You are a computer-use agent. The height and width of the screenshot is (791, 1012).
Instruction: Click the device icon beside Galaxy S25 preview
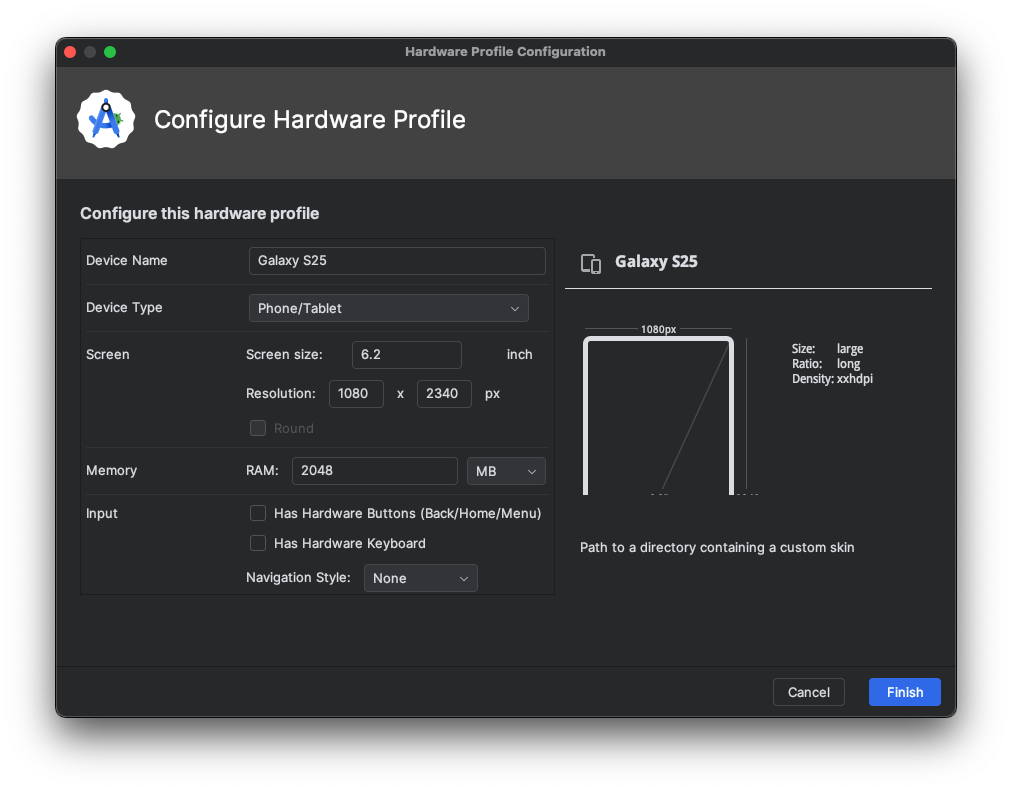click(591, 263)
